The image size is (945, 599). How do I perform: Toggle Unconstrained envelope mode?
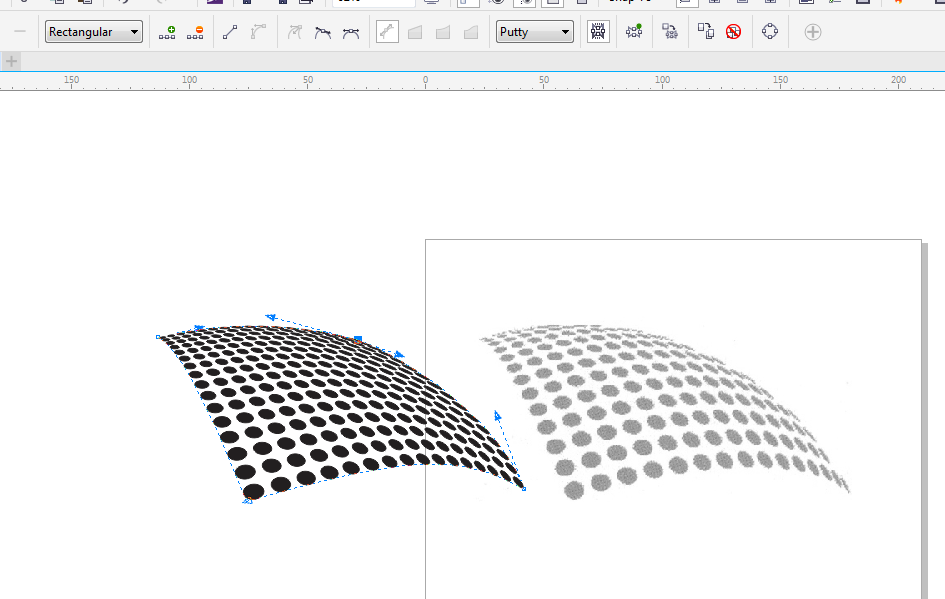[387, 32]
